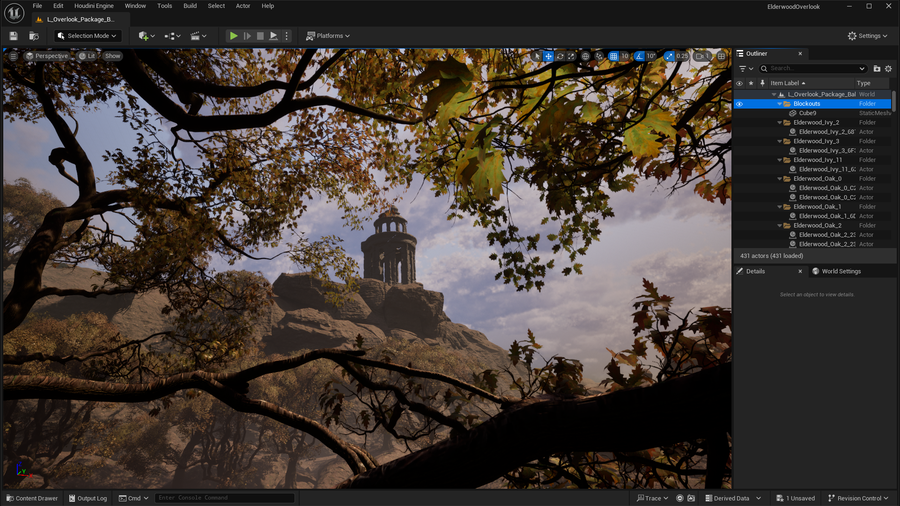Click the Unreal Engine logo icon

[x=14, y=13]
